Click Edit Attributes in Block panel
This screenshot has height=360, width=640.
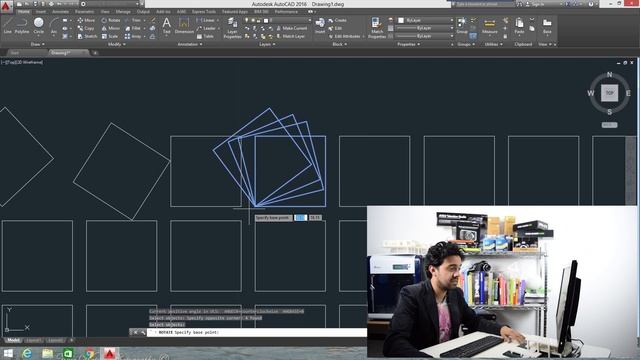(x=344, y=36)
